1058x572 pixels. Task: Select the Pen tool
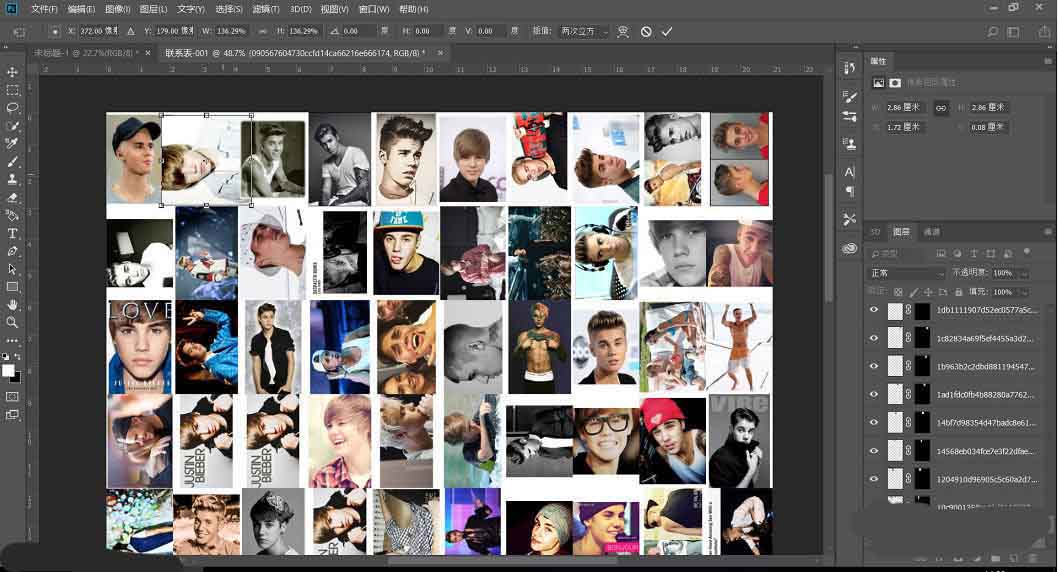pyautogui.click(x=12, y=251)
